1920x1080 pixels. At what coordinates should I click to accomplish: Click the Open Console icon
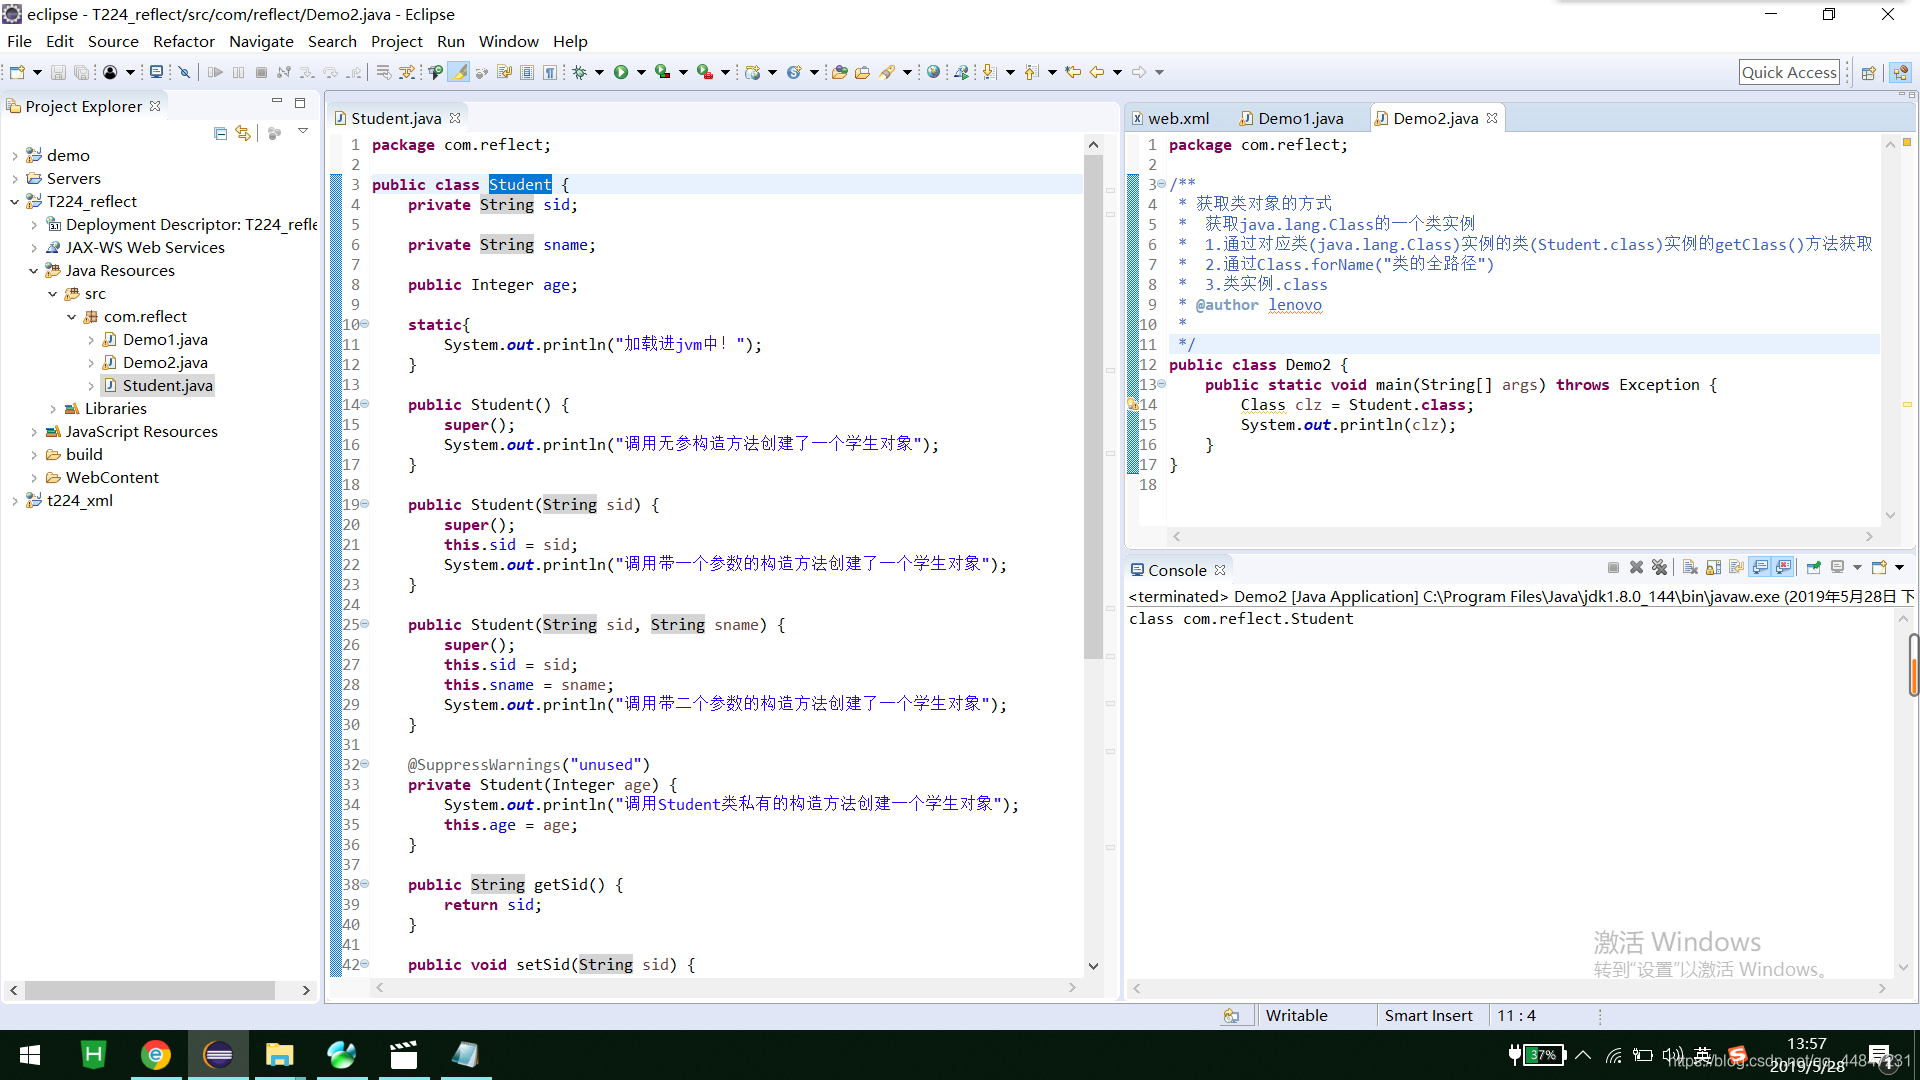pos(1879,568)
